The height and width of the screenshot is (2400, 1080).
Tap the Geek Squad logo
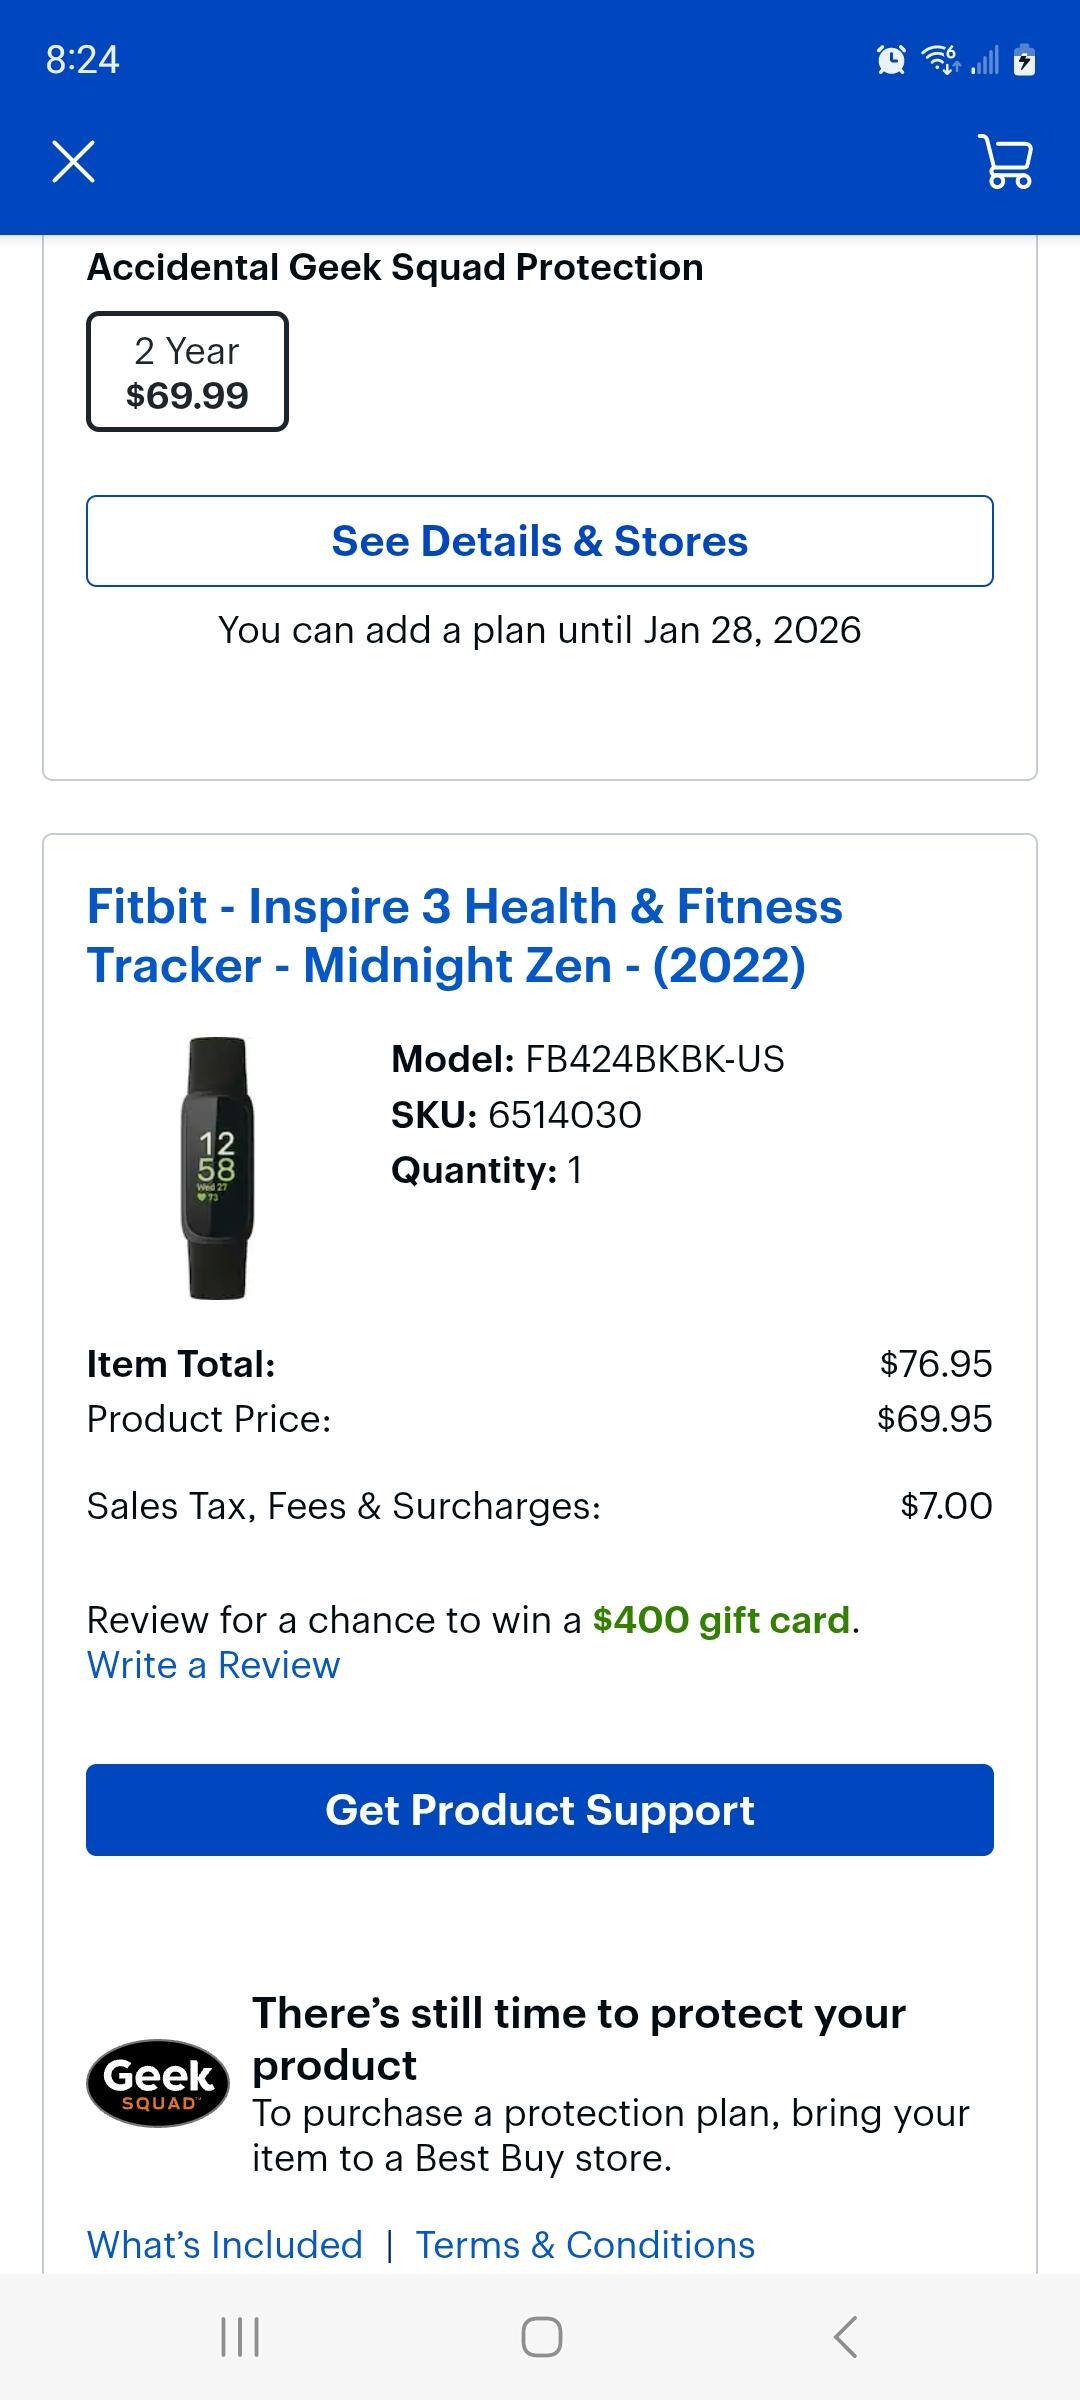click(x=158, y=2082)
